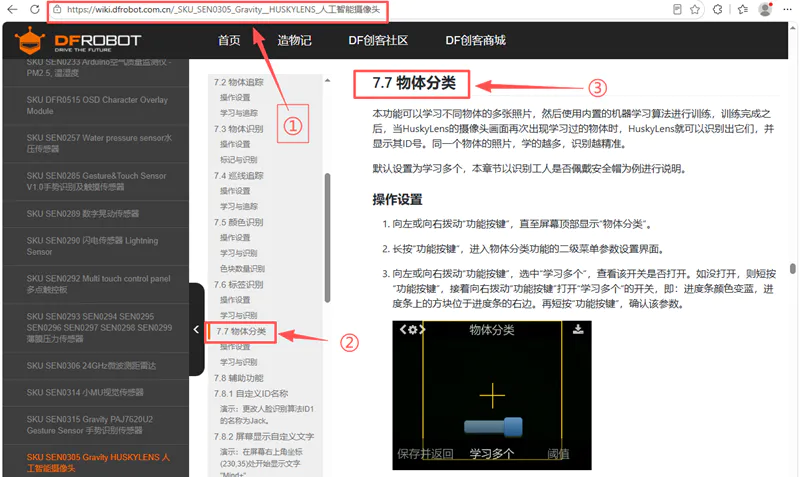Jump to 7.8.1 自定义ID名称 in contents

coord(251,394)
